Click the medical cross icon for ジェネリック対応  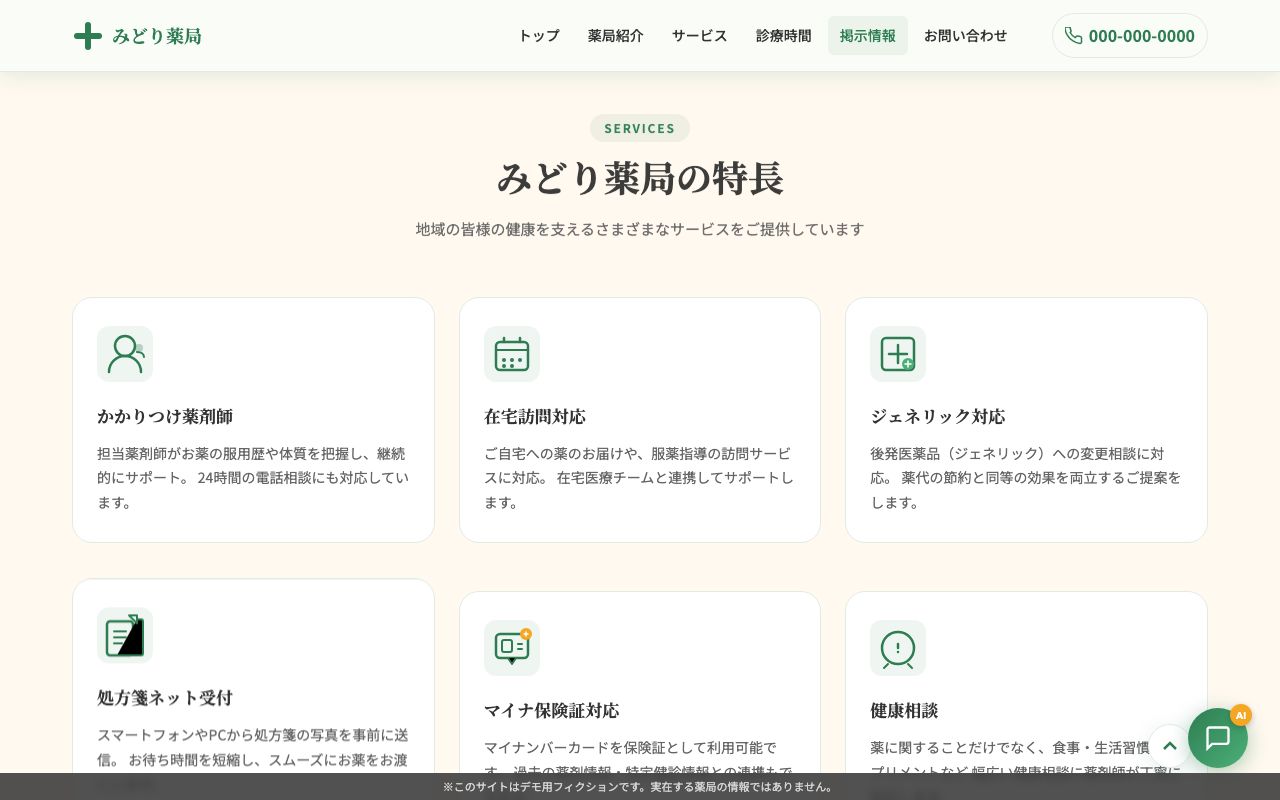pos(898,354)
